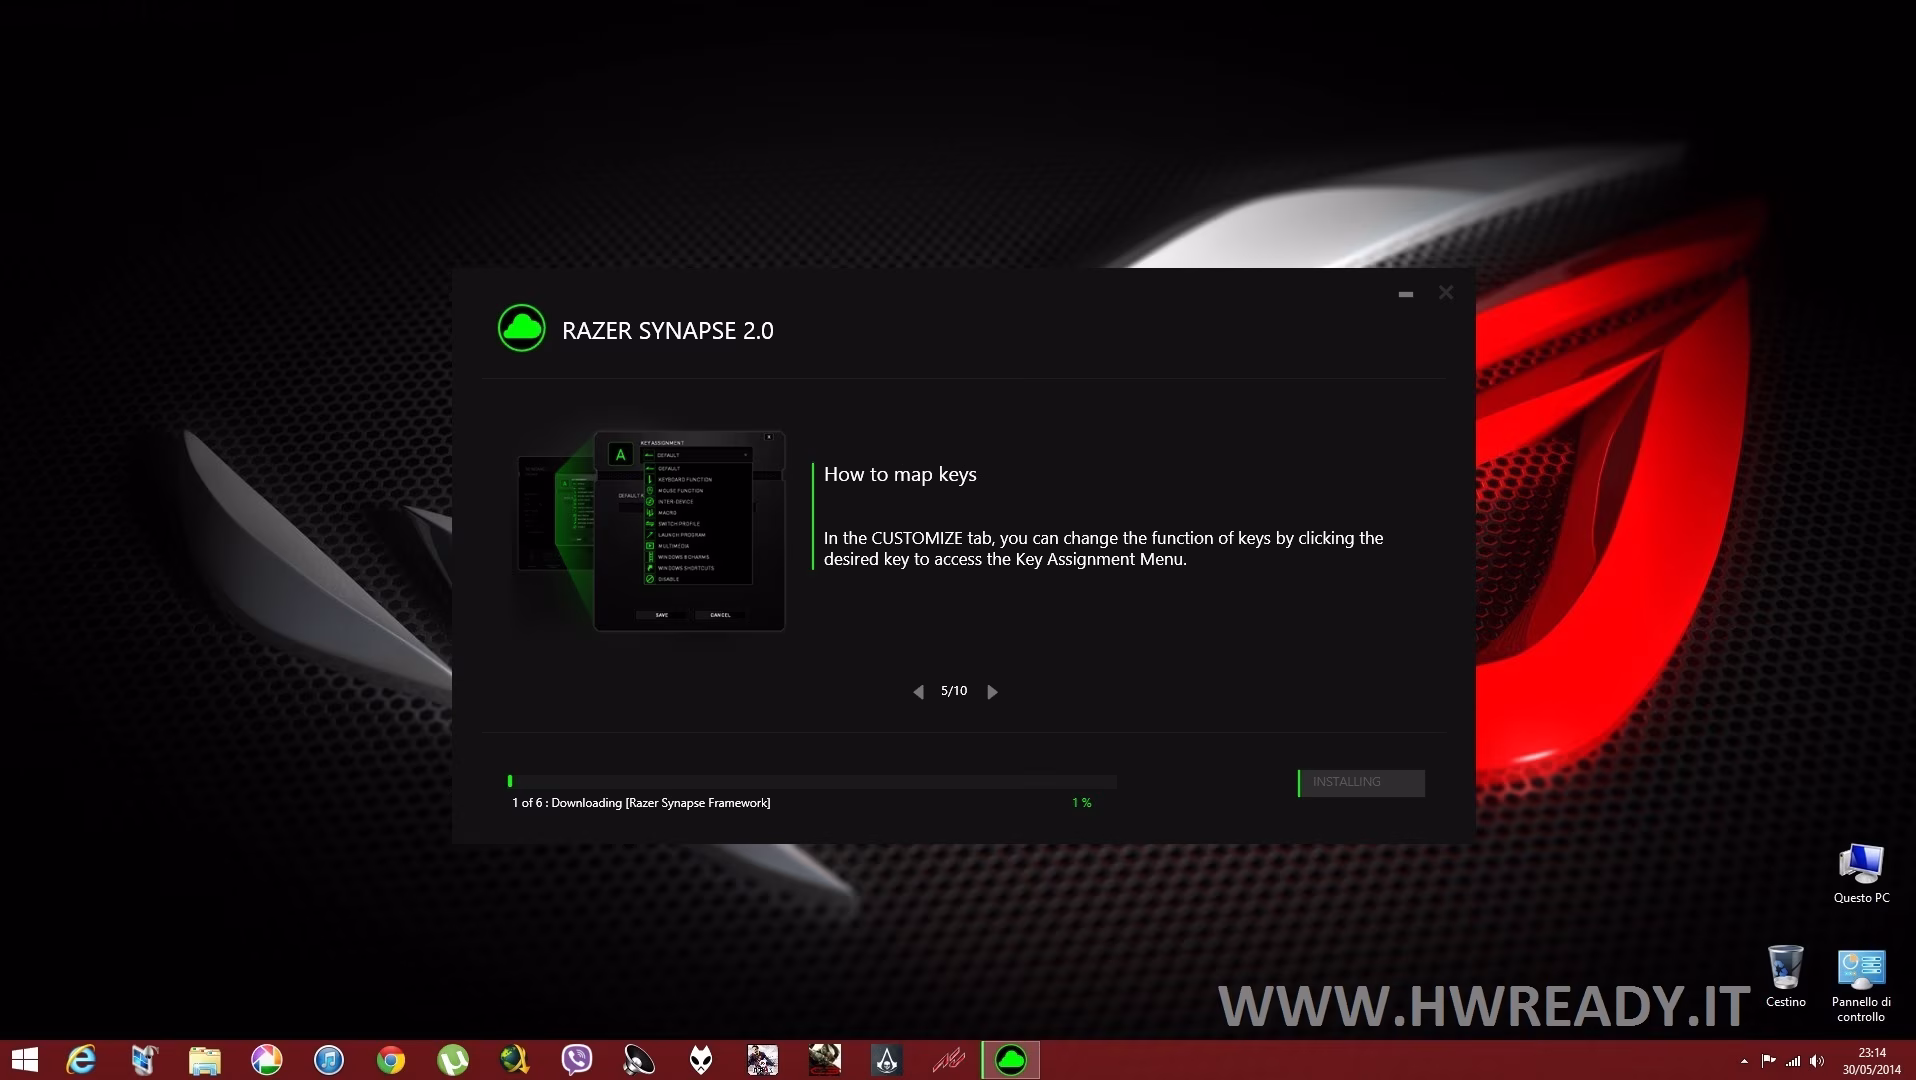Click the "5/10" slide counter
Screen dimensions: 1916x1080
tap(954, 691)
